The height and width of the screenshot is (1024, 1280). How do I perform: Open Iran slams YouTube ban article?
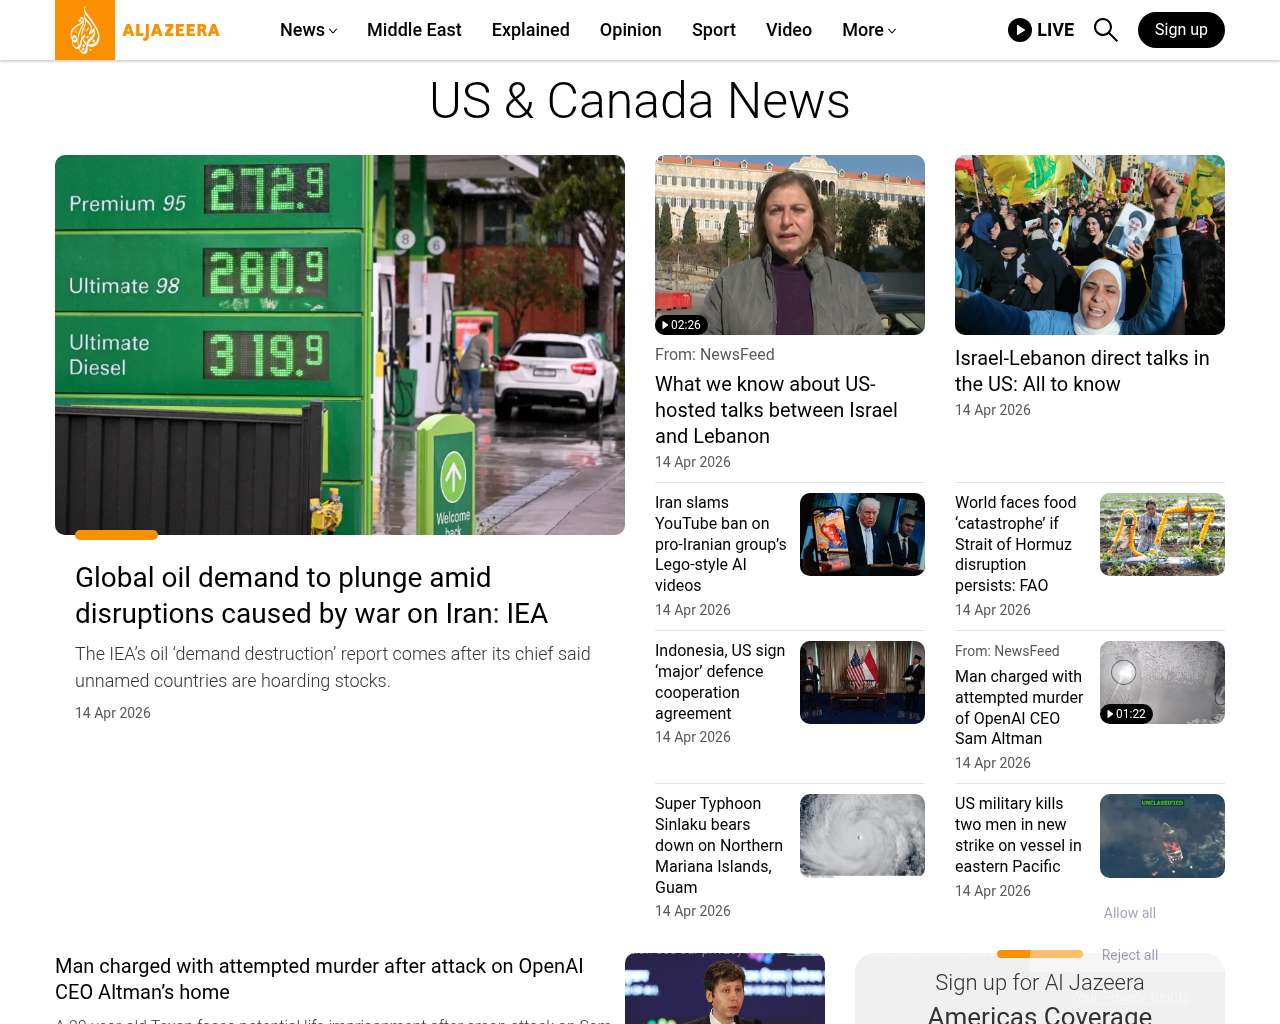[721, 544]
